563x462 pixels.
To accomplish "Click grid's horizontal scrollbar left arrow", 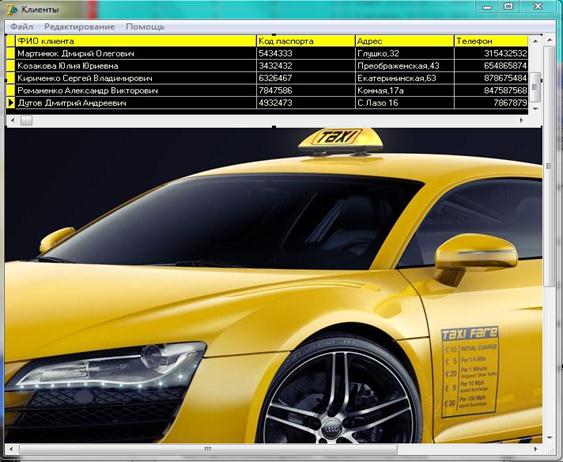I will pos(13,121).
